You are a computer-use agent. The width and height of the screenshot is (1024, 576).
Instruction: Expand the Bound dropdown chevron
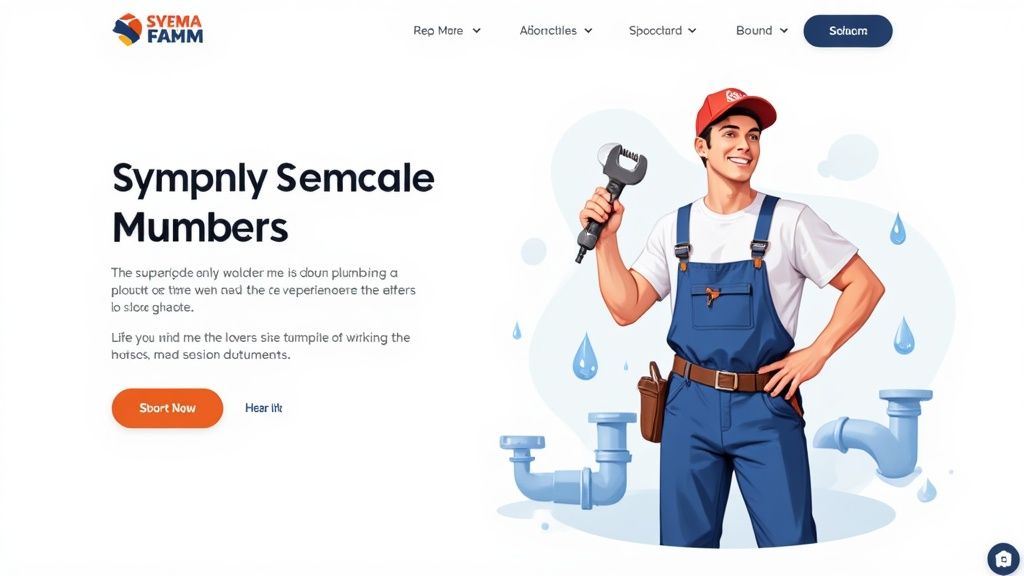(784, 31)
